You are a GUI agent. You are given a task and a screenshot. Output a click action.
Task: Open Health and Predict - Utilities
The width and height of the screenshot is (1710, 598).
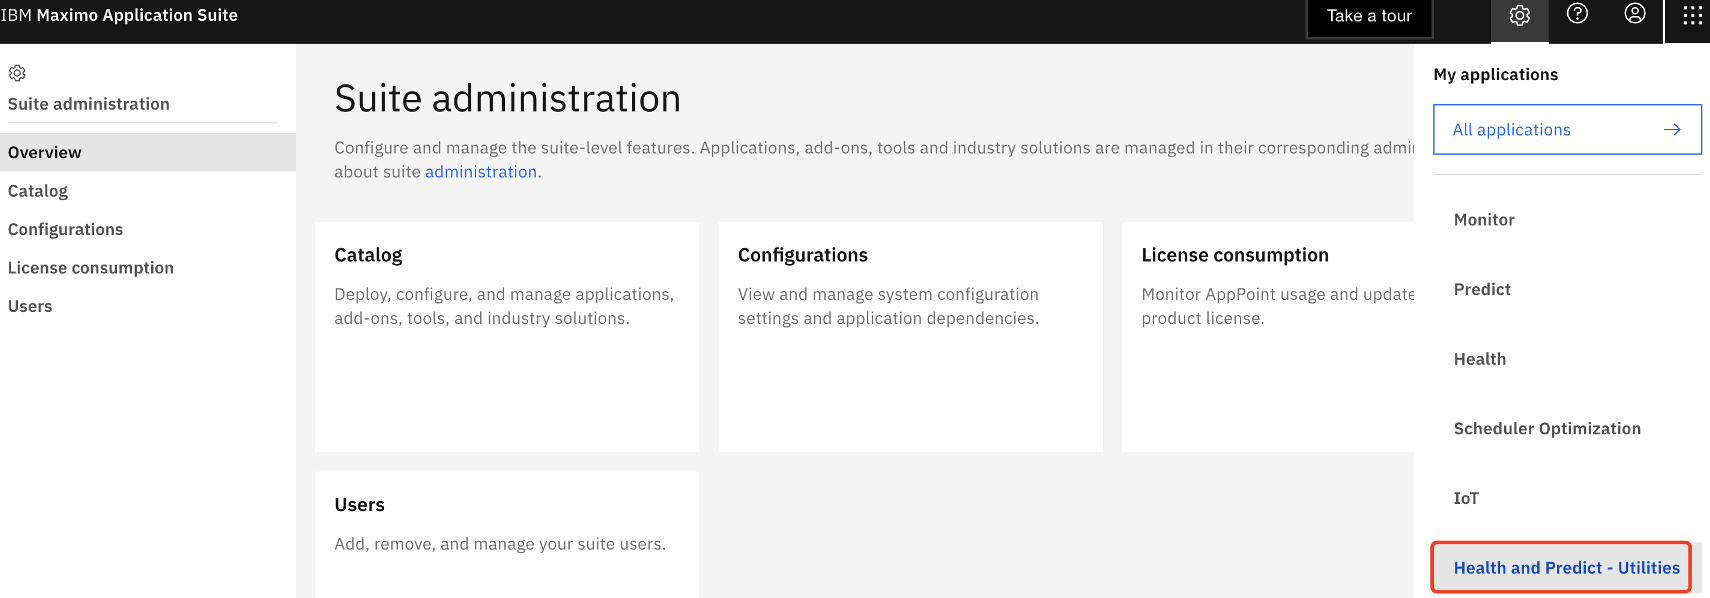pos(1567,568)
